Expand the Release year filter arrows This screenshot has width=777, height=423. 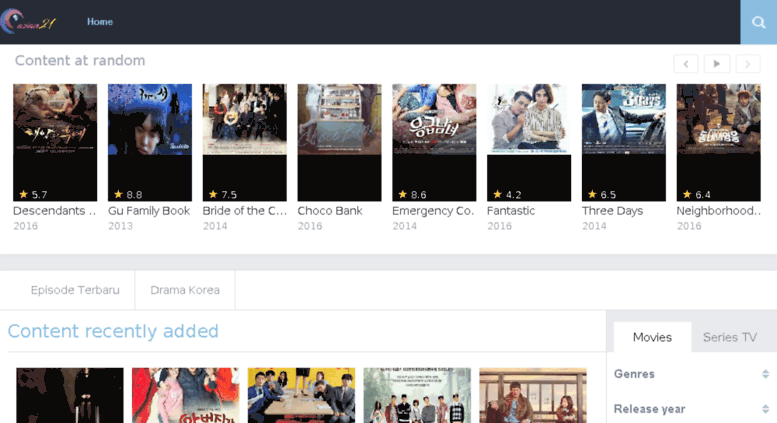click(x=765, y=409)
